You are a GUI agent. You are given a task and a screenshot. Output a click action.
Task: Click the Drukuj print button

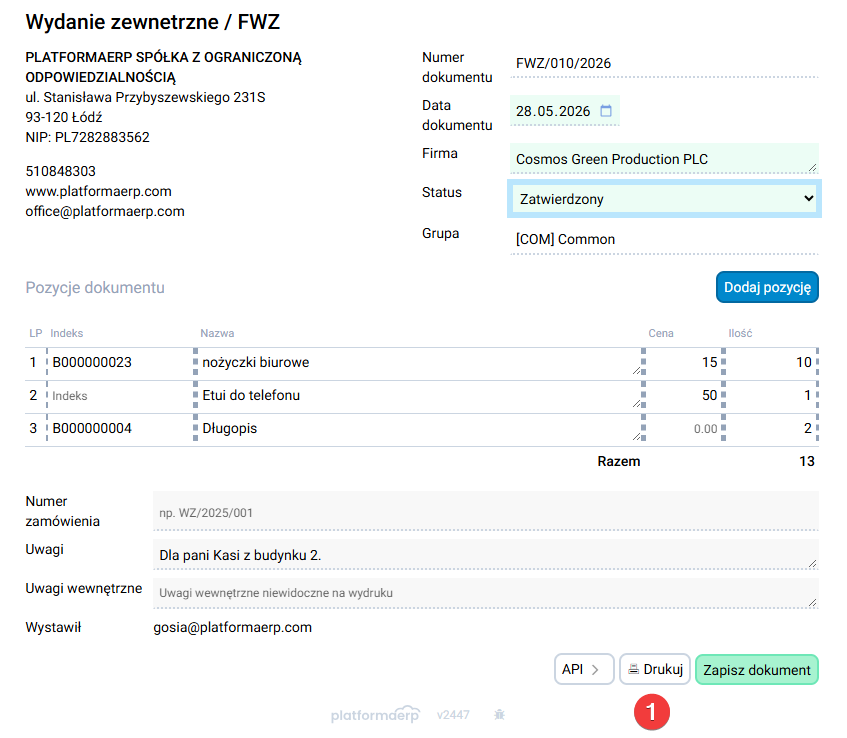click(655, 669)
